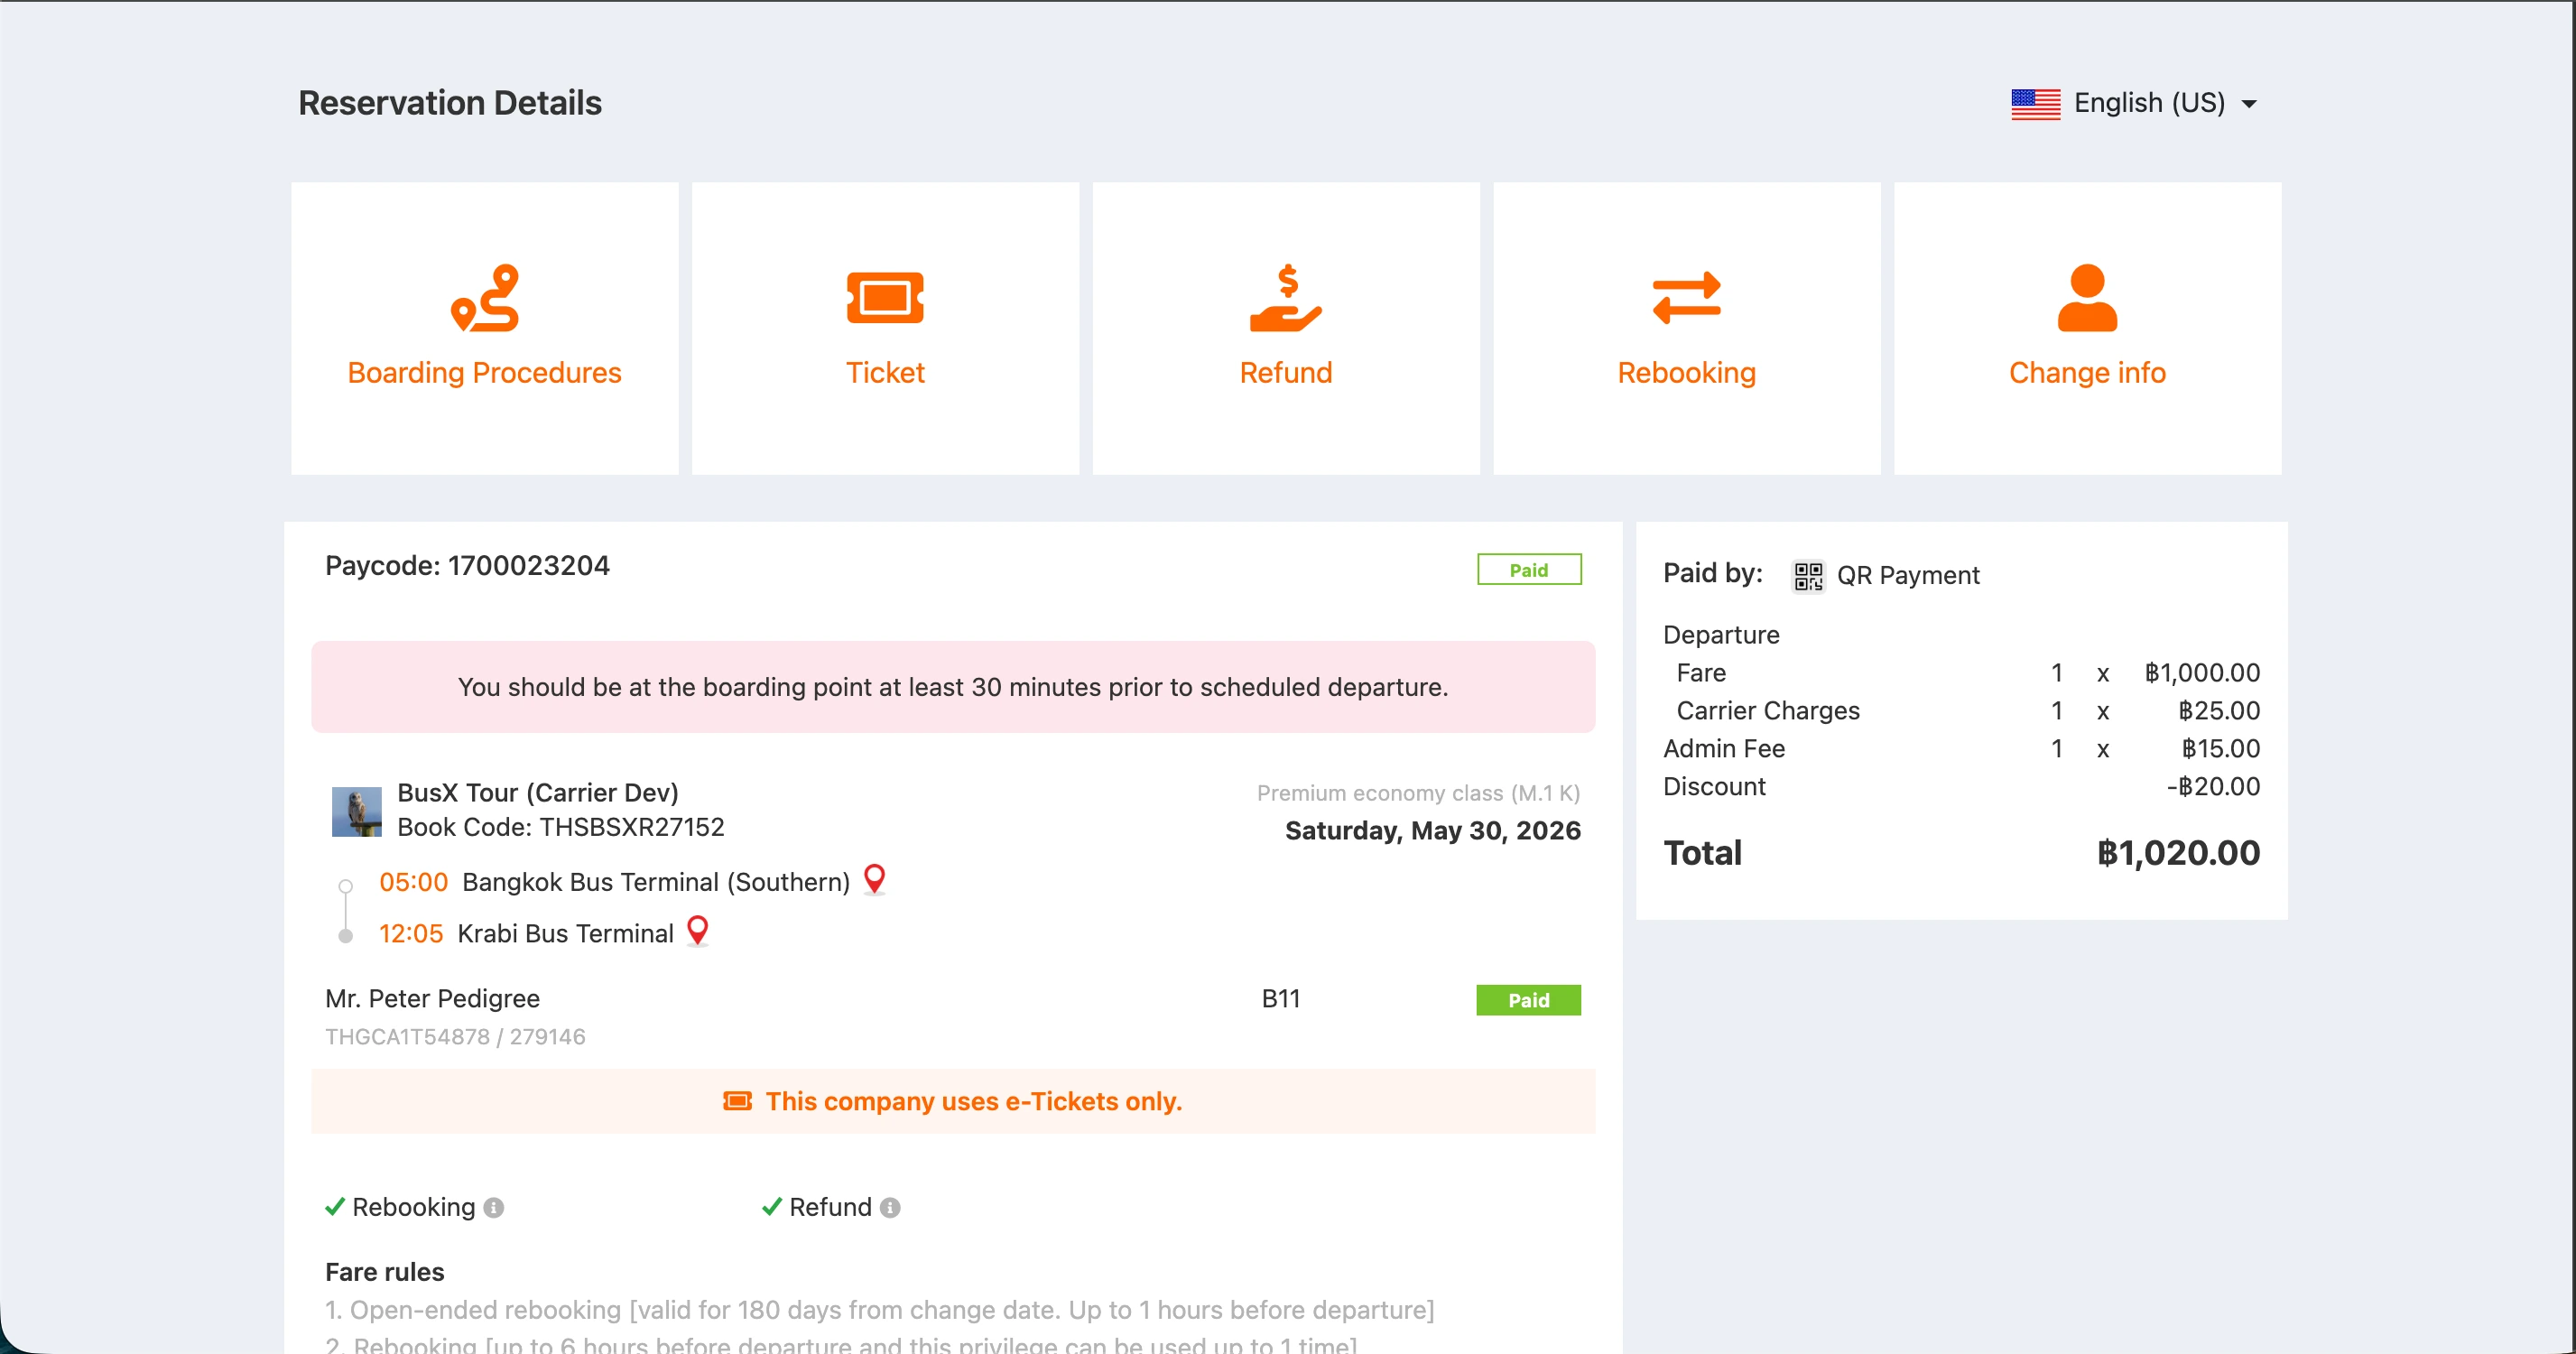This screenshot has width=2576, height=1354.
Task: Click Krabi Bus Terminal text
Action: coord(565,933)
